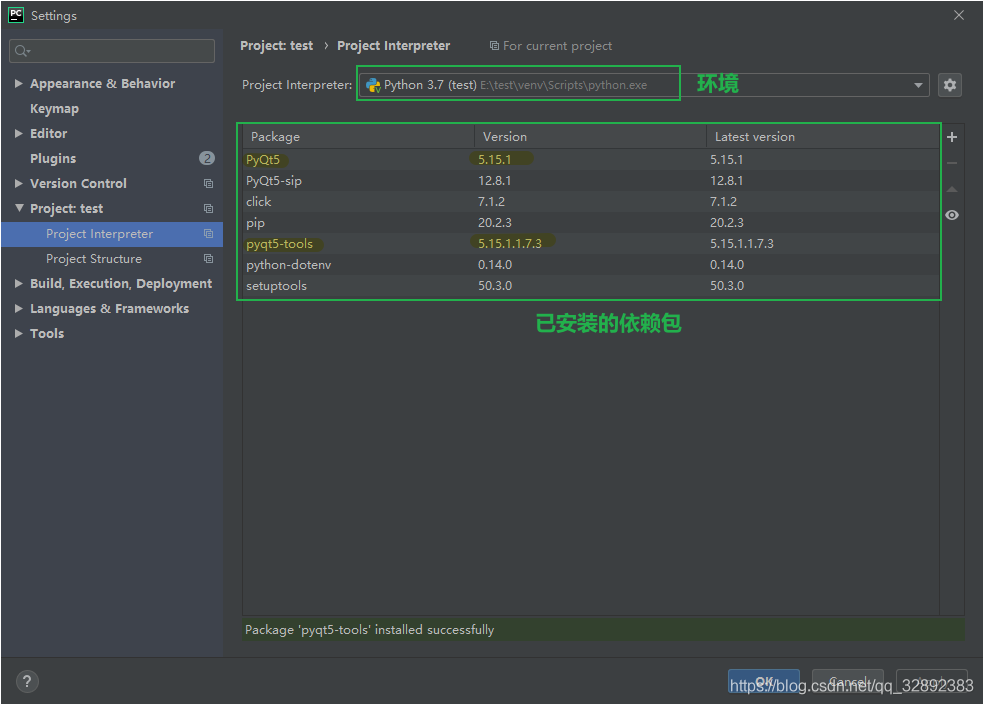Click the help question mark icon
This screenshot has height=705, width=984.
27,681
